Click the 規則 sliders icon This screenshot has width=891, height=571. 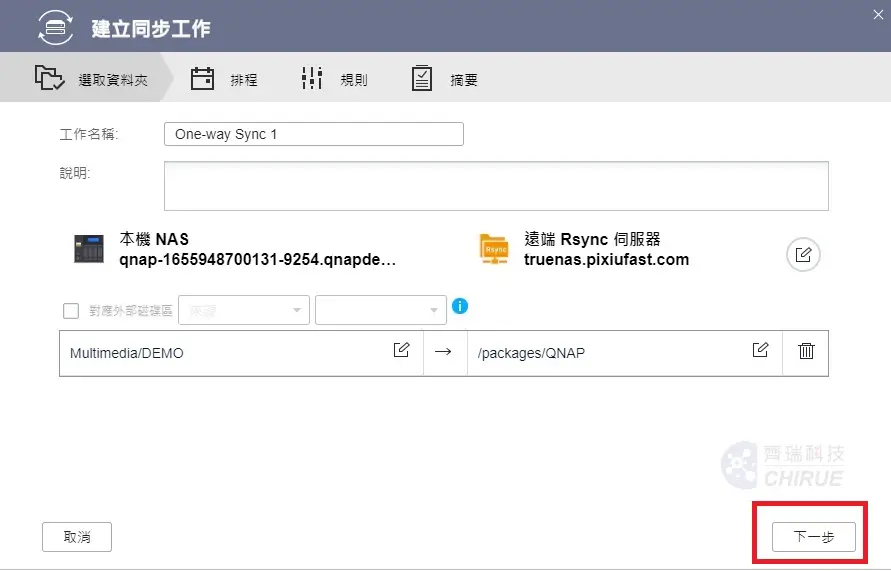(x=312, y=78)
